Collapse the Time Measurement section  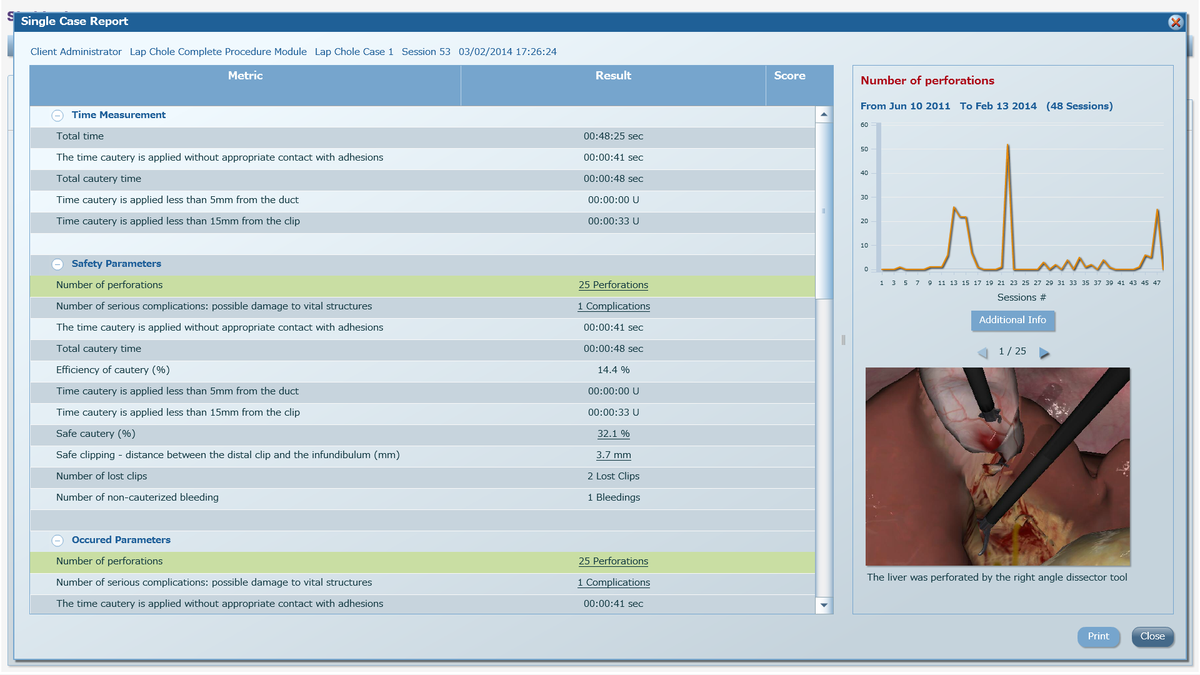58,115
